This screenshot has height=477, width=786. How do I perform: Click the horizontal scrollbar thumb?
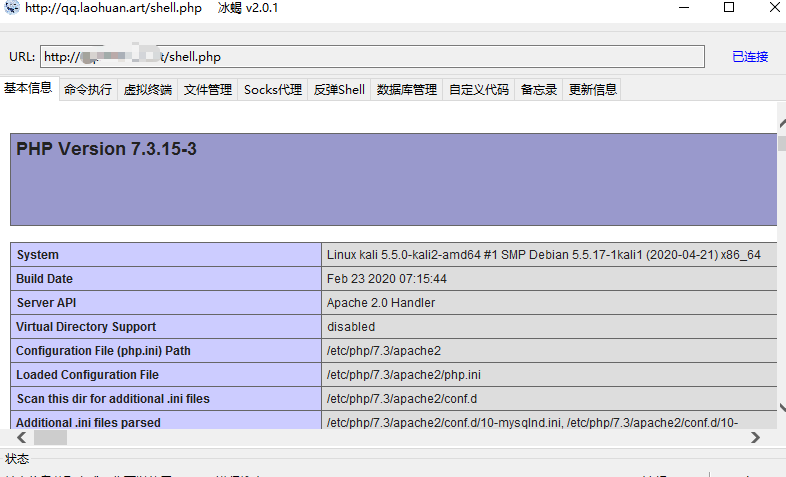(50, 437)
